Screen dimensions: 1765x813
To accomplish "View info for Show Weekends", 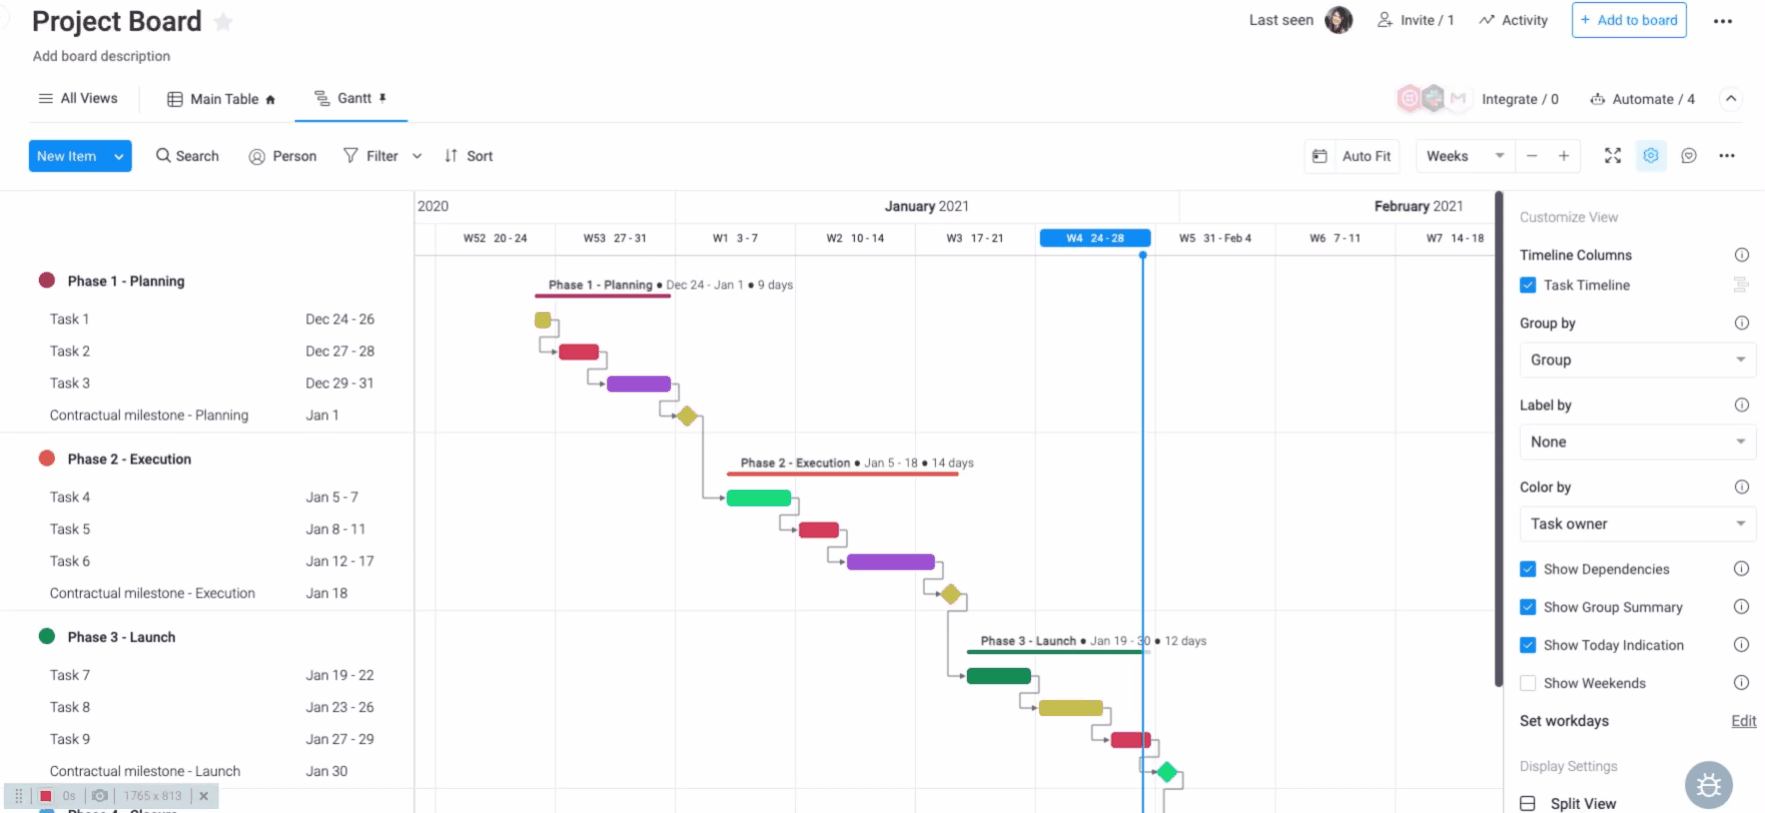I will [x=1741, y=683].
